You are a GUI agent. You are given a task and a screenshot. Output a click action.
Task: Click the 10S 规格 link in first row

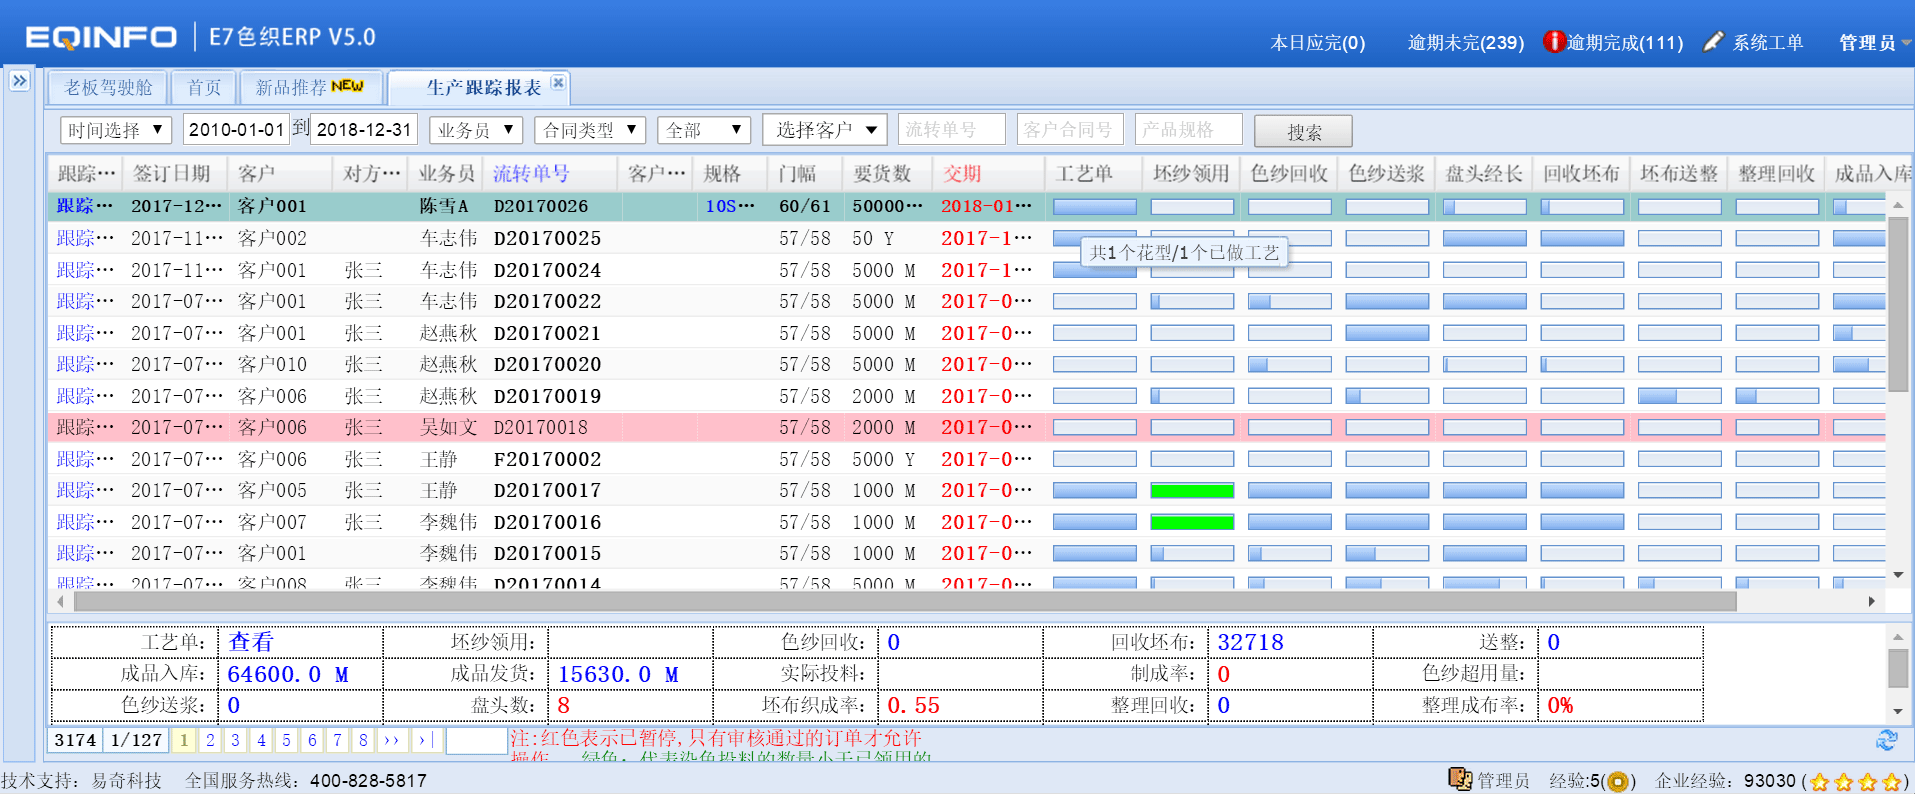pyautogui.click(x=730, y=206)
